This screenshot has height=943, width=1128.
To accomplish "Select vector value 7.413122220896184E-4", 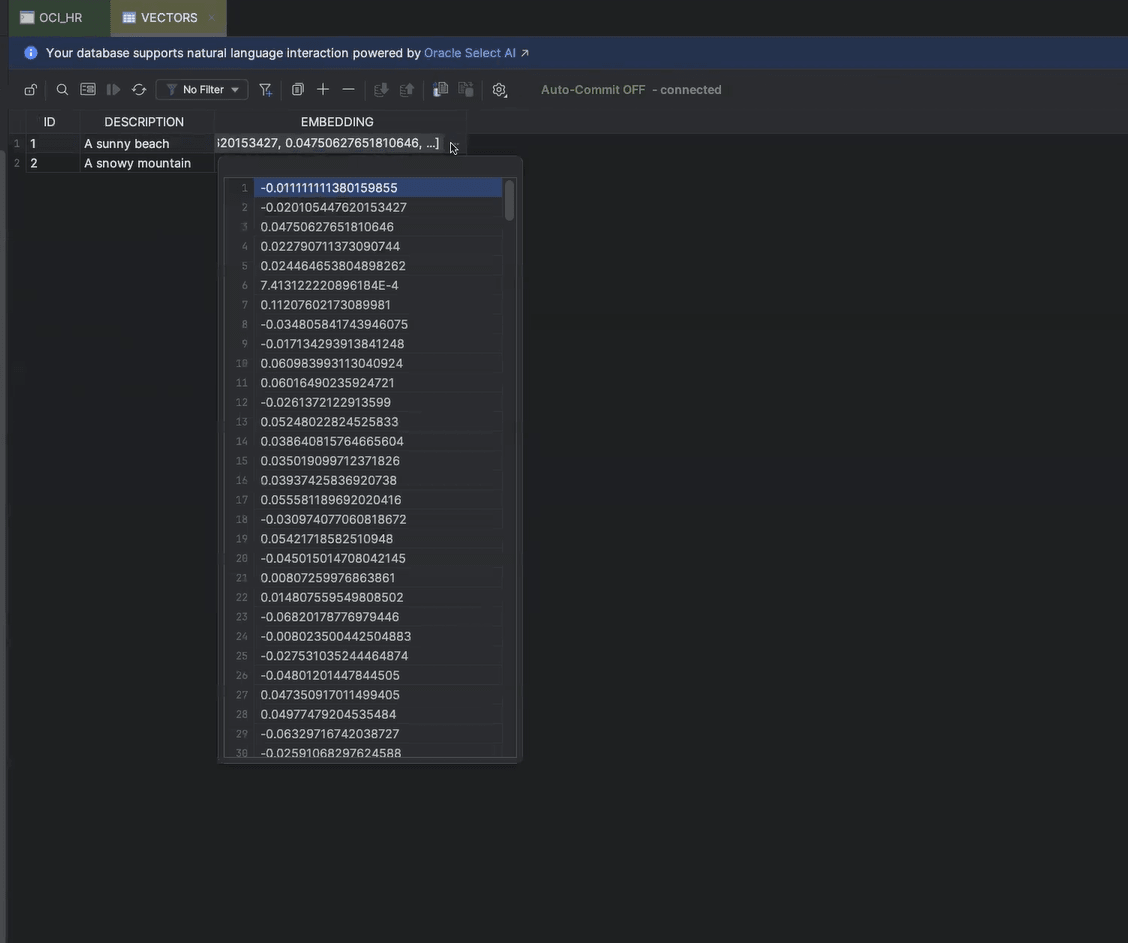I will [377, 285].
